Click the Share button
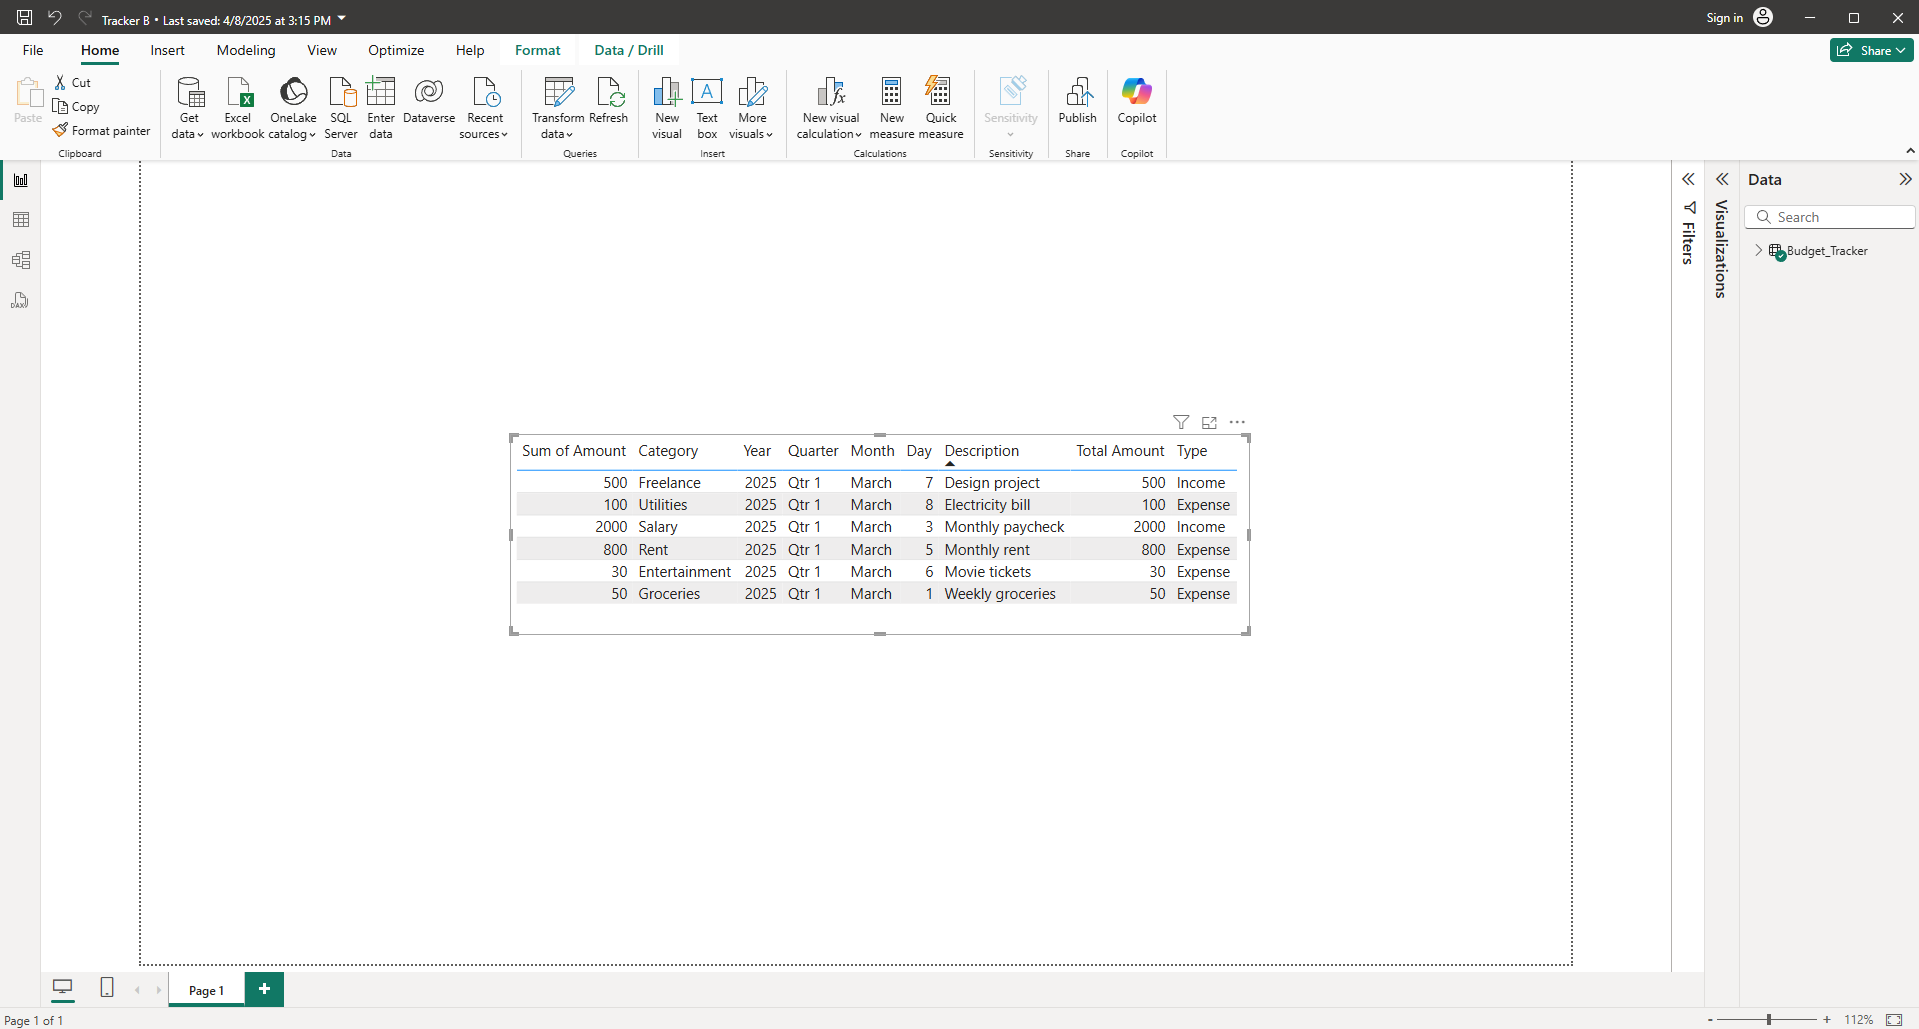This screenshot has width=1919, height=1029. click(x=1871, y=50)
